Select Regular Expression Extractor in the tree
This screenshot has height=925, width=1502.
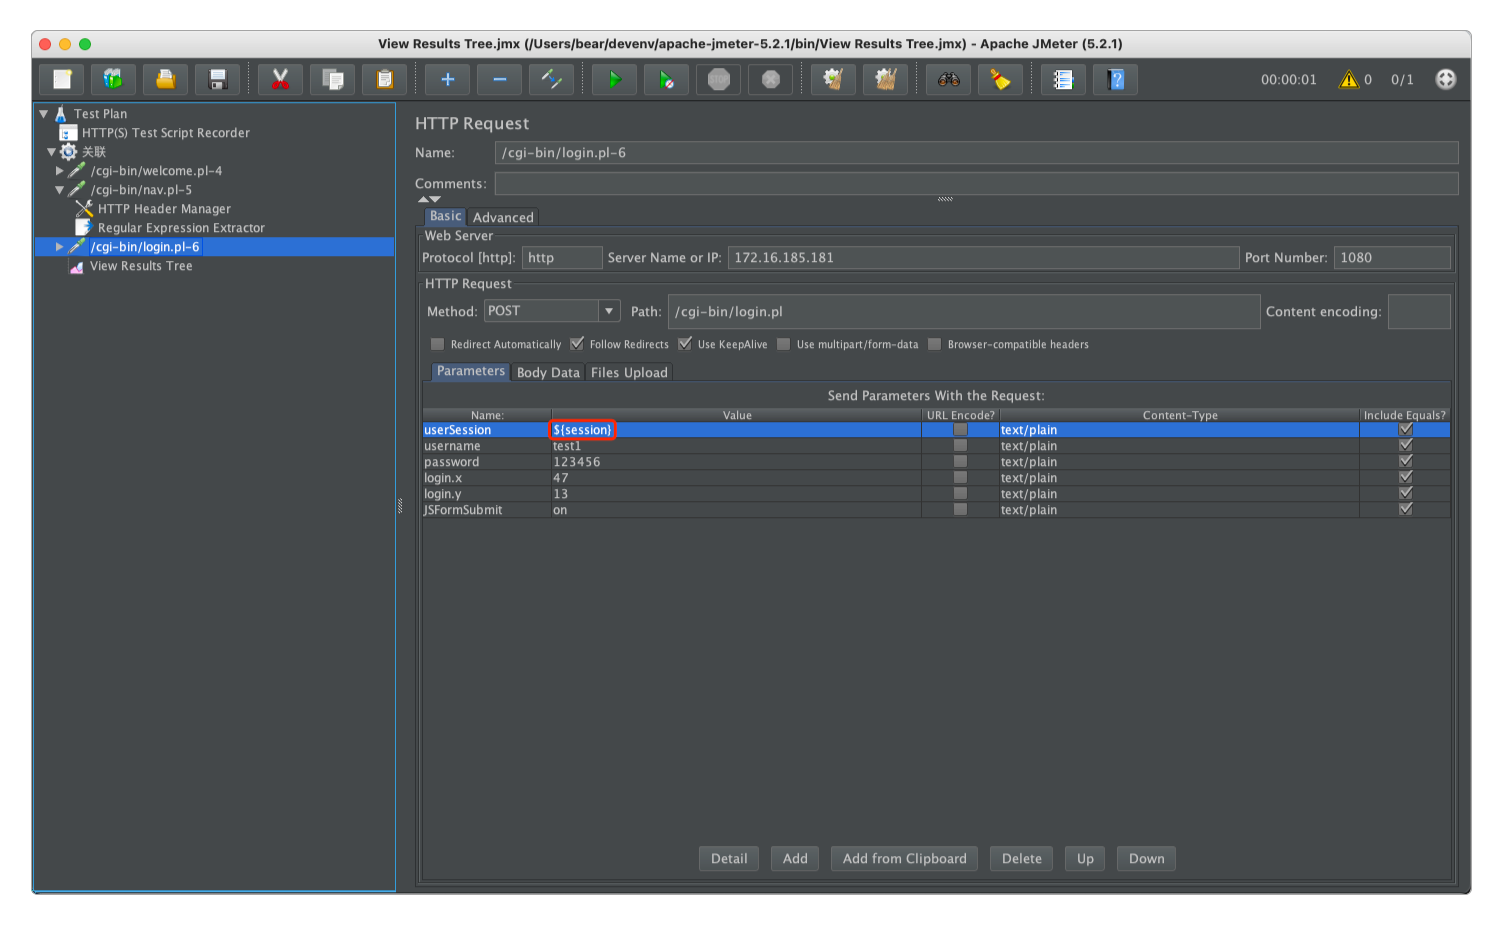pyautogui.click(x=181, y=228)
